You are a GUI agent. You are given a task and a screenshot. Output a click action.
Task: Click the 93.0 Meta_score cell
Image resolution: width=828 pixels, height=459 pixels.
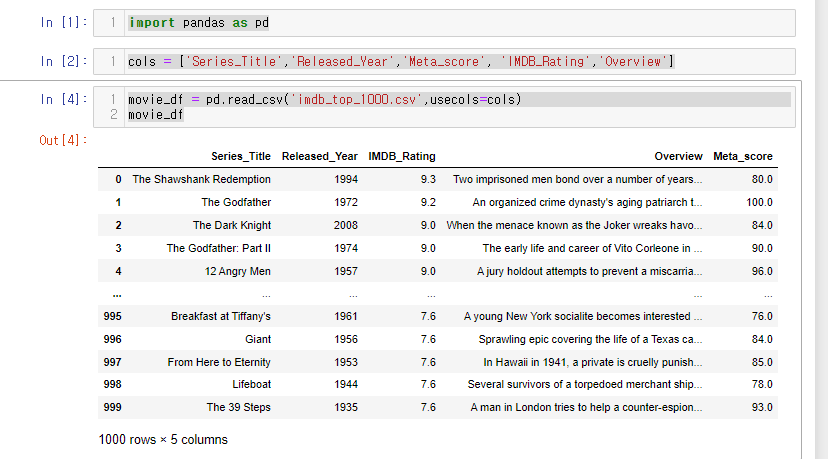click(762, 407)
